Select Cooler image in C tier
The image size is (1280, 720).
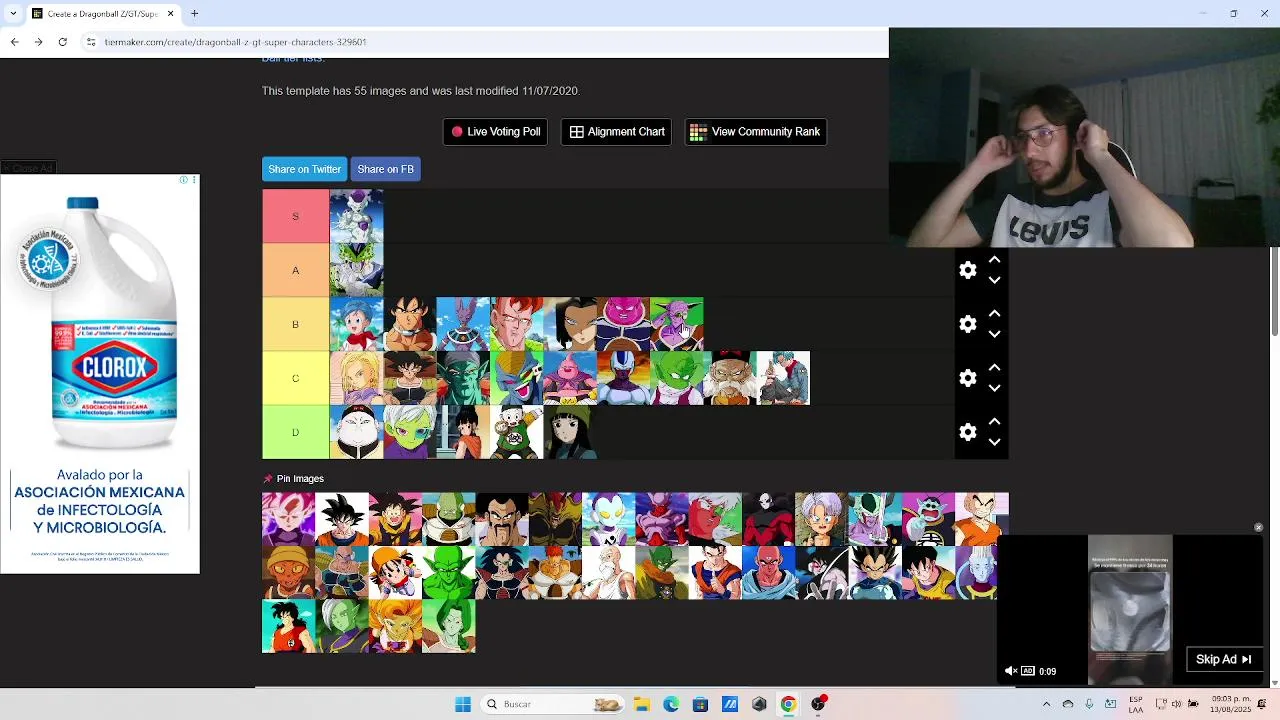pyautogui.click(x=623, y=378)
